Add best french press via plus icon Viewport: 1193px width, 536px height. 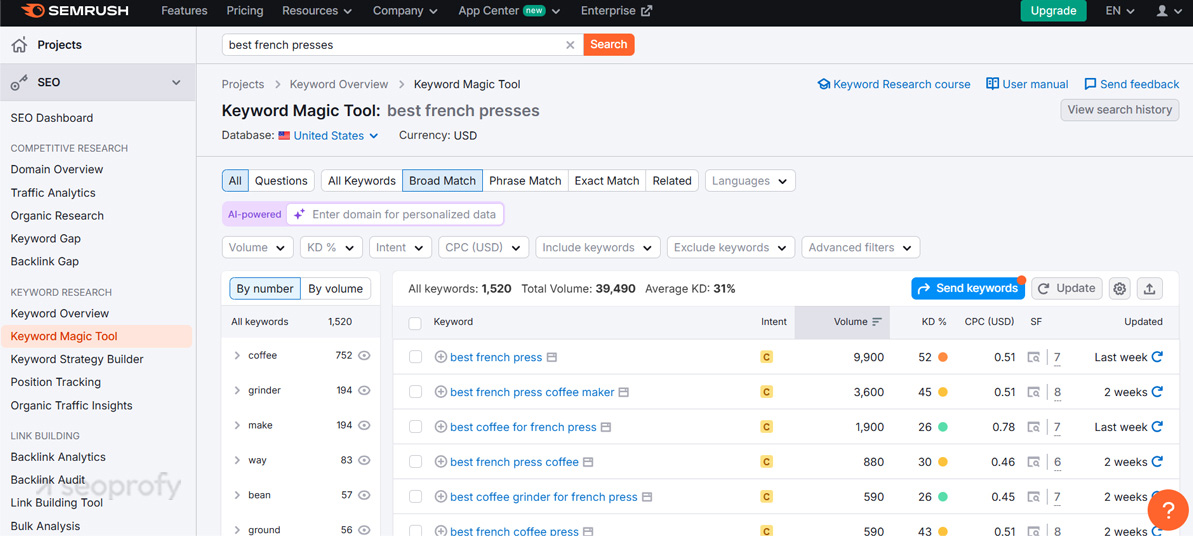[x=441, y=357]
